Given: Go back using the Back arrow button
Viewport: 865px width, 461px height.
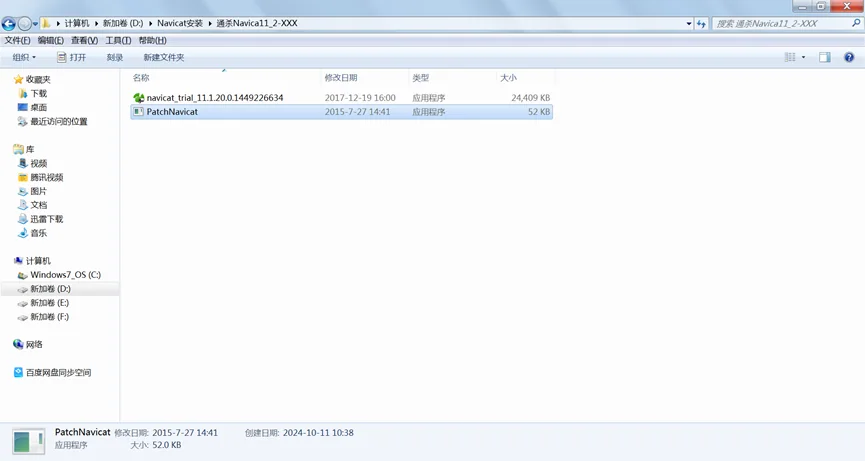Looking at the screenshot, I should pos(8,24).
